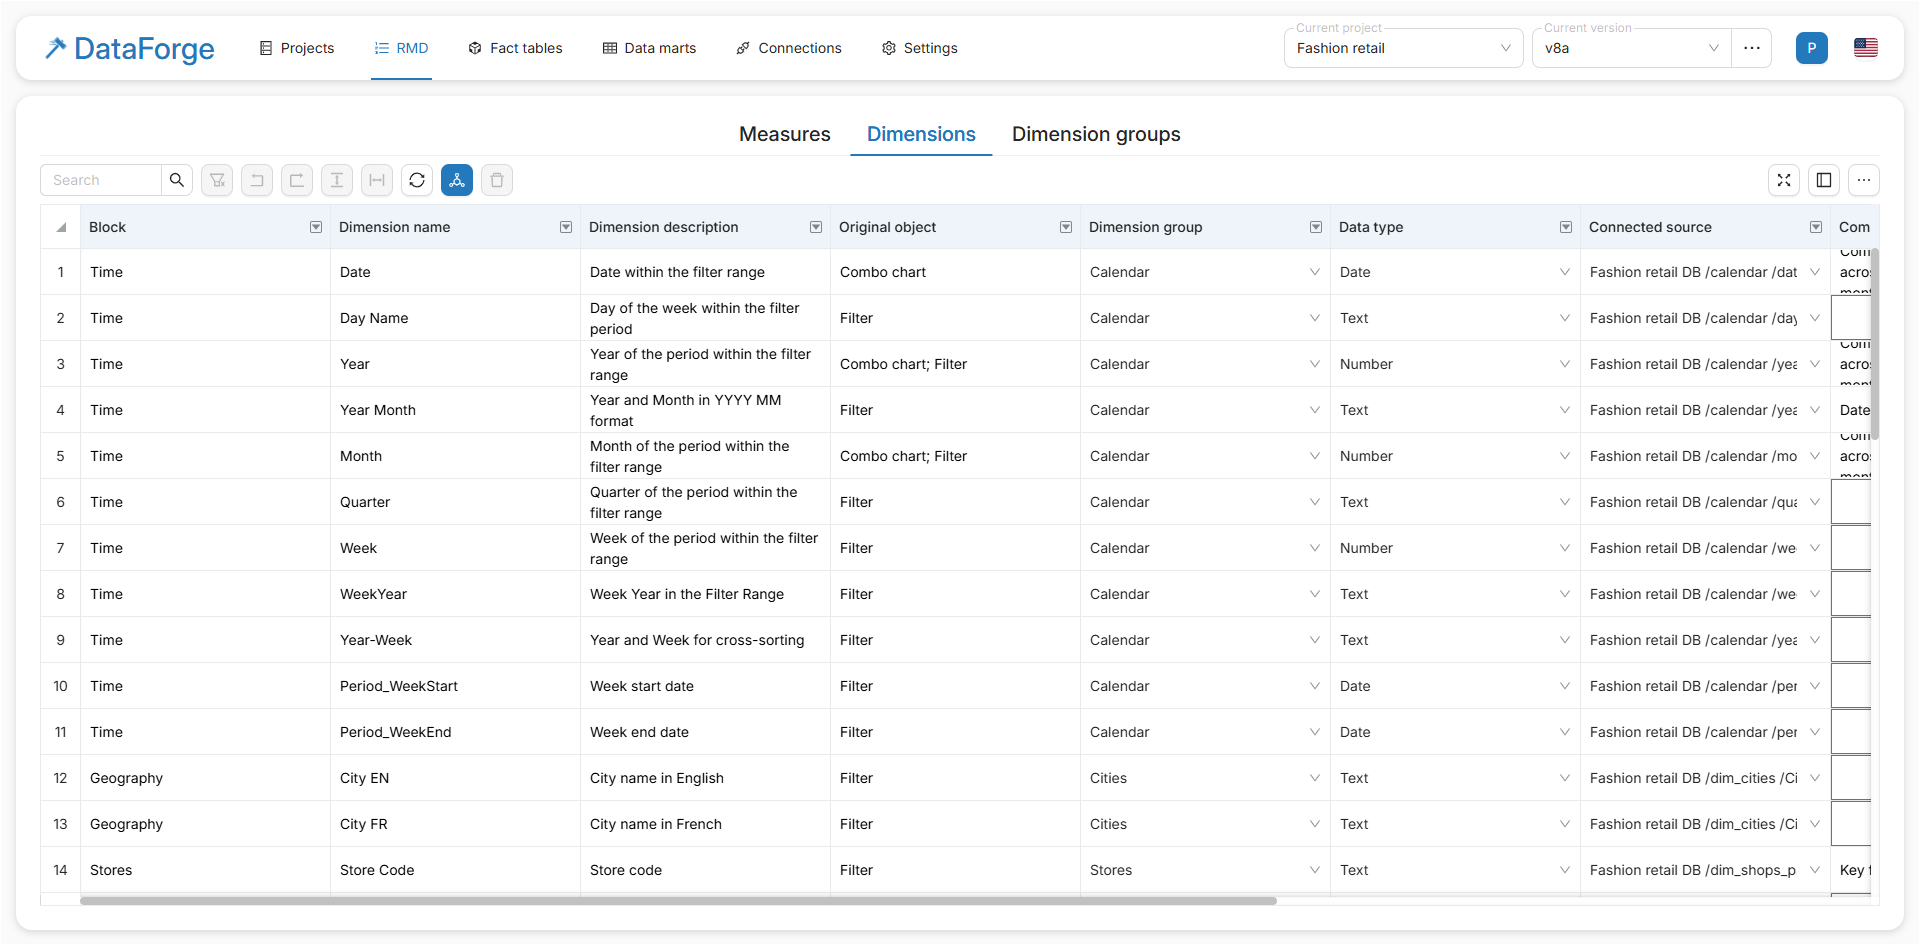Toggle the blue hierarchy diagram button
The height and width of the screenshot is (945, 1920).
coord(457,180)
